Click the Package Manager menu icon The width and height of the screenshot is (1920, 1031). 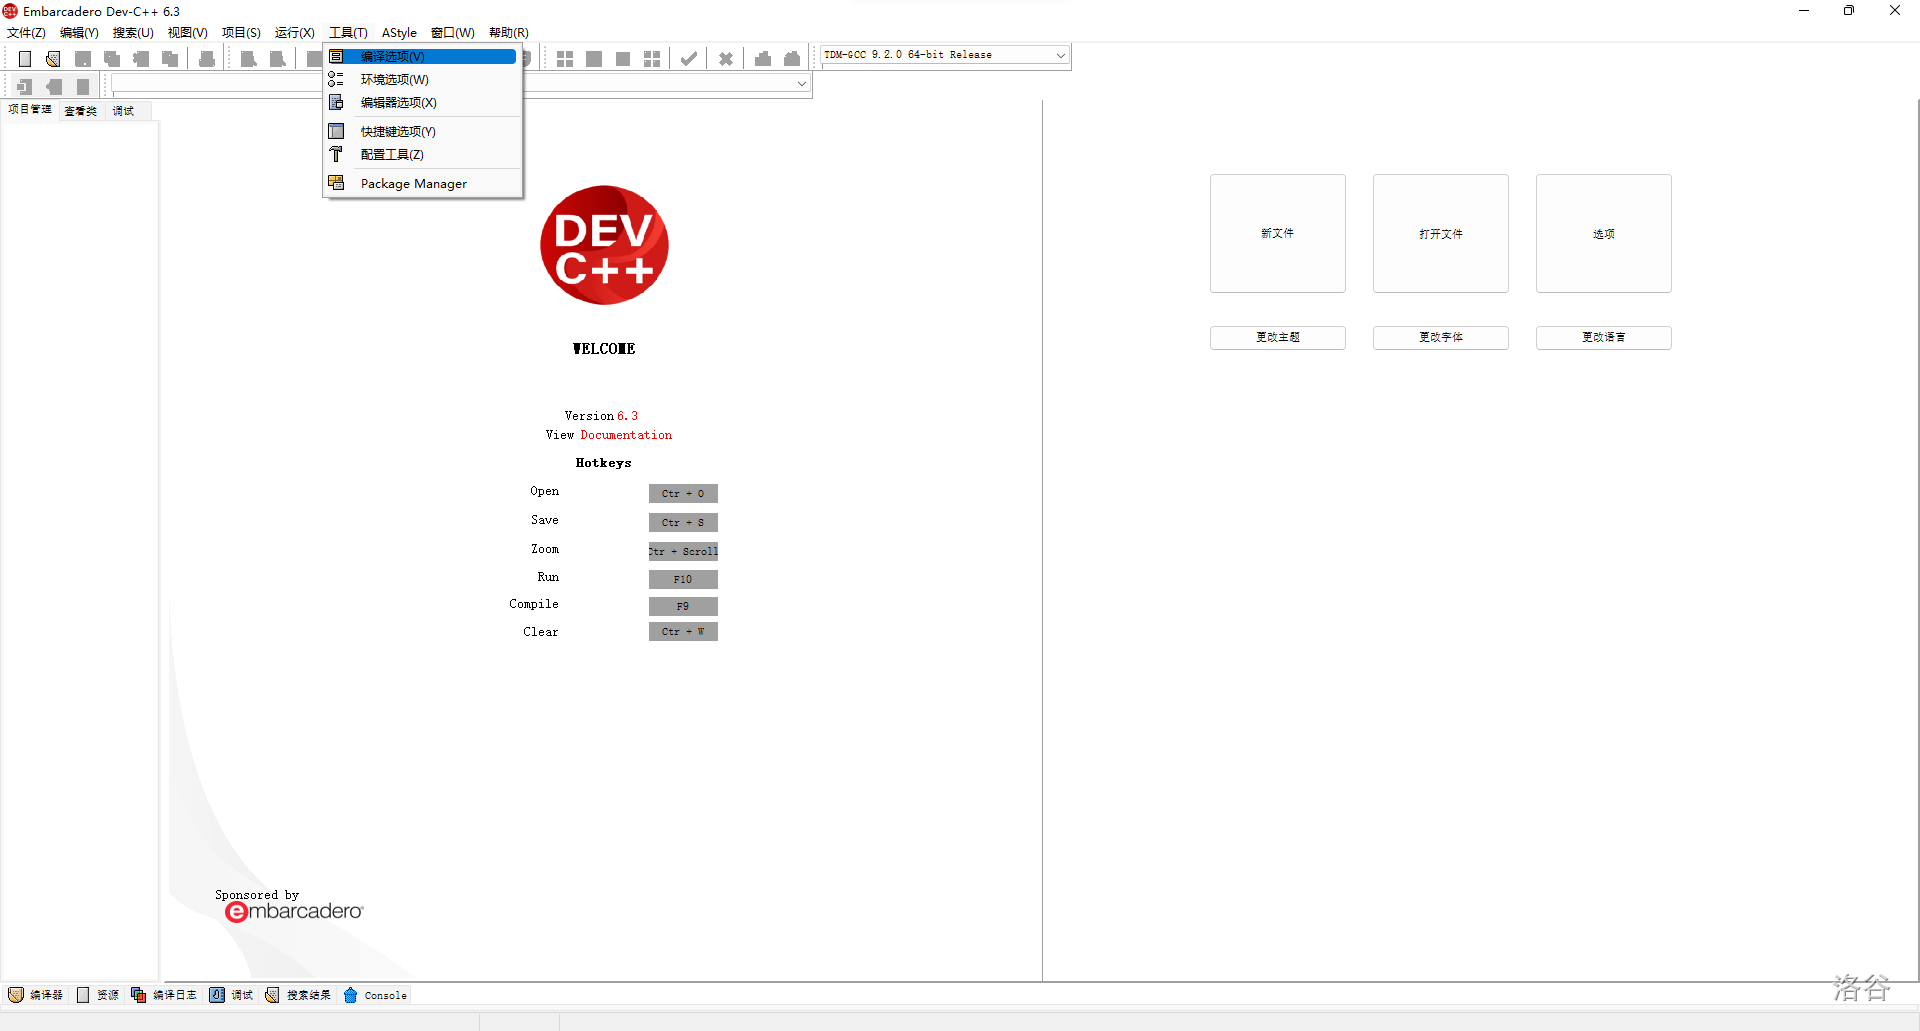coord(336,183)
